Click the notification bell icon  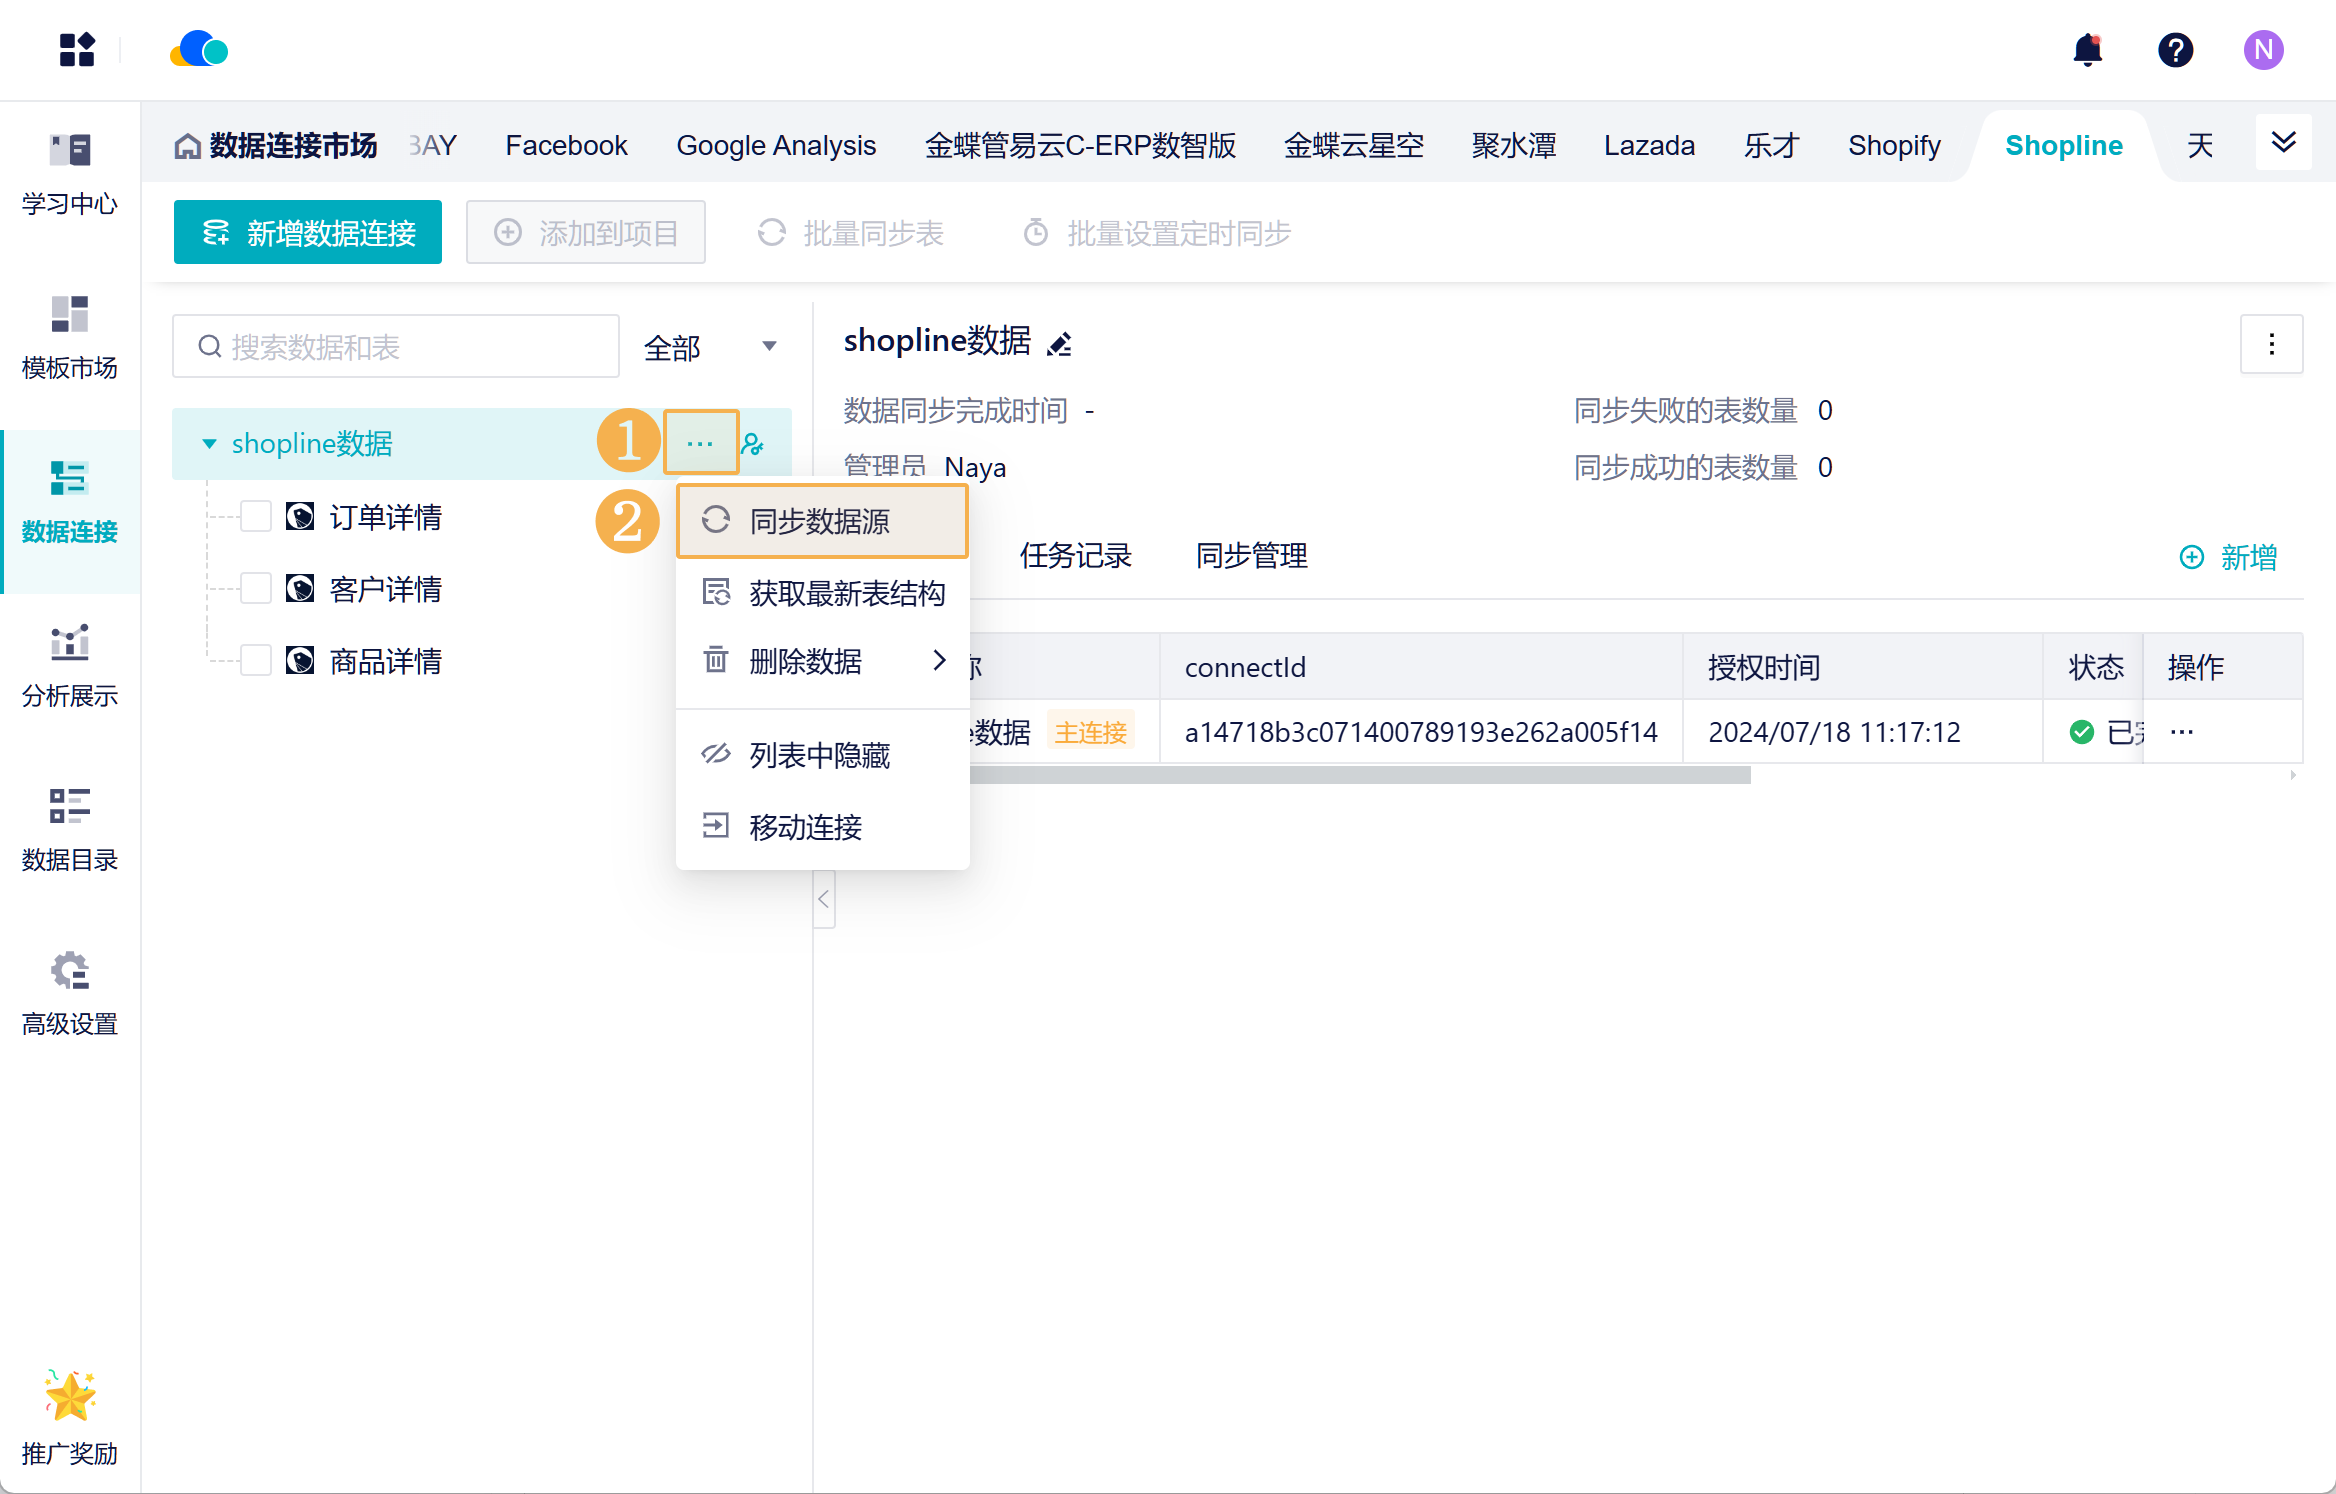pyautogui.click(x=2087, y=50)
